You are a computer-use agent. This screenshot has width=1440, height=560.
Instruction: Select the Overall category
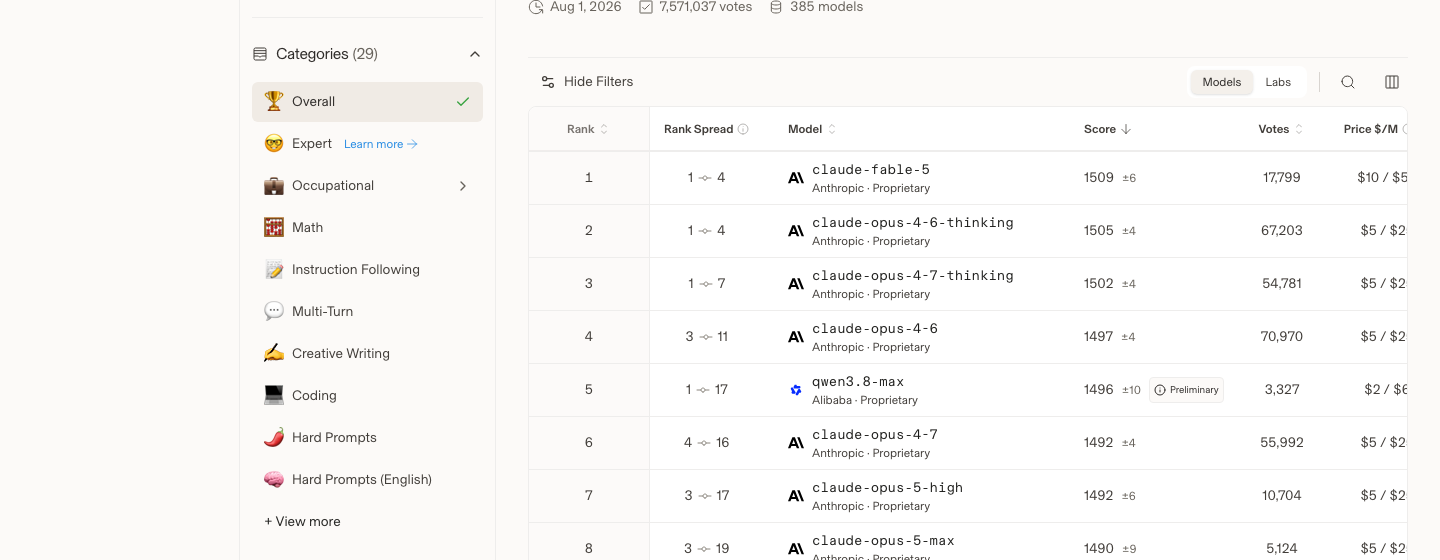pos(367,102)
